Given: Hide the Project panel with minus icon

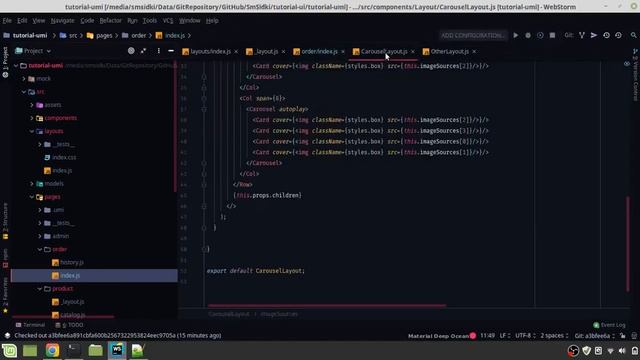Looking at the screenshot, I should coord(171,51).
